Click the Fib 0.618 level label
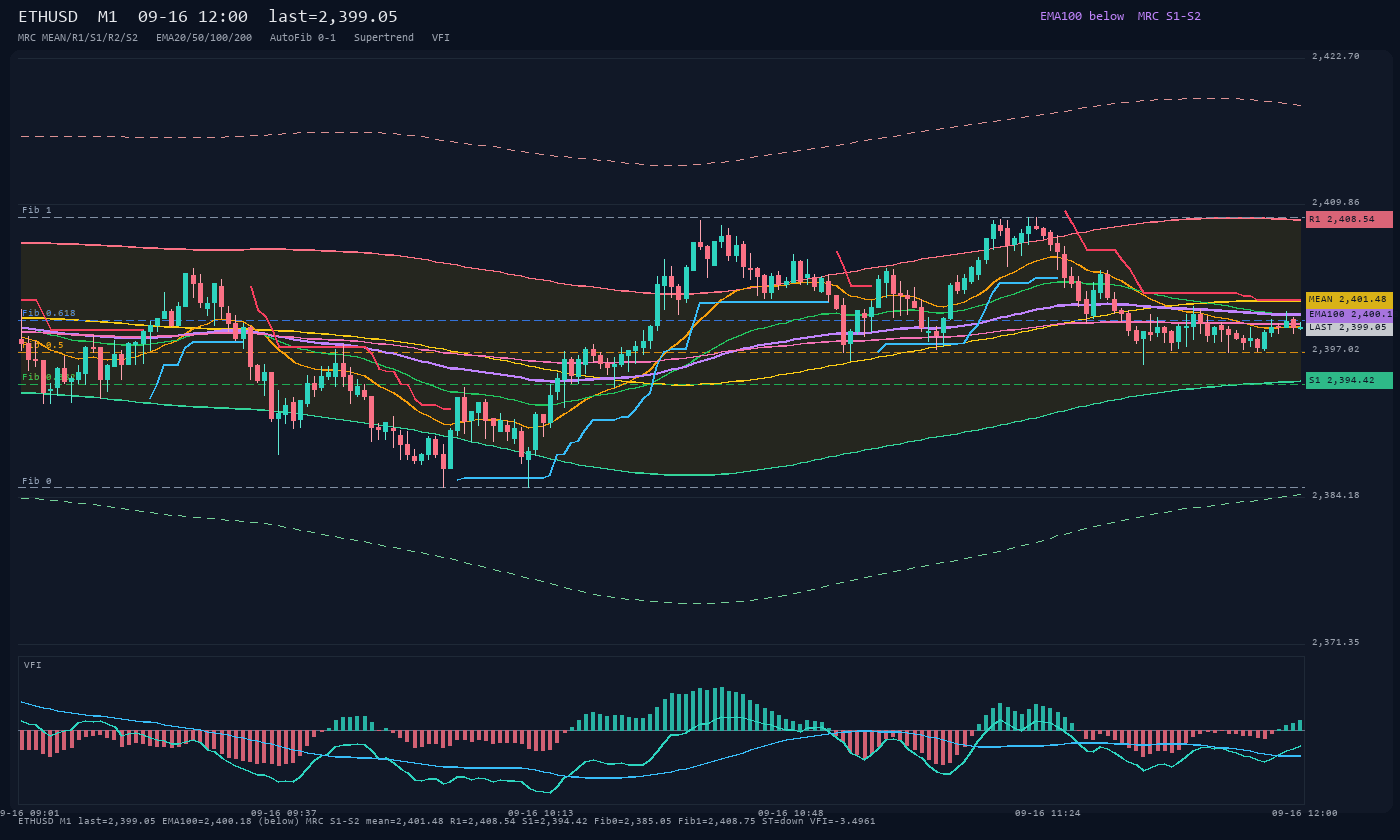The image size is (1400, 840). click(x=49, y=313)
